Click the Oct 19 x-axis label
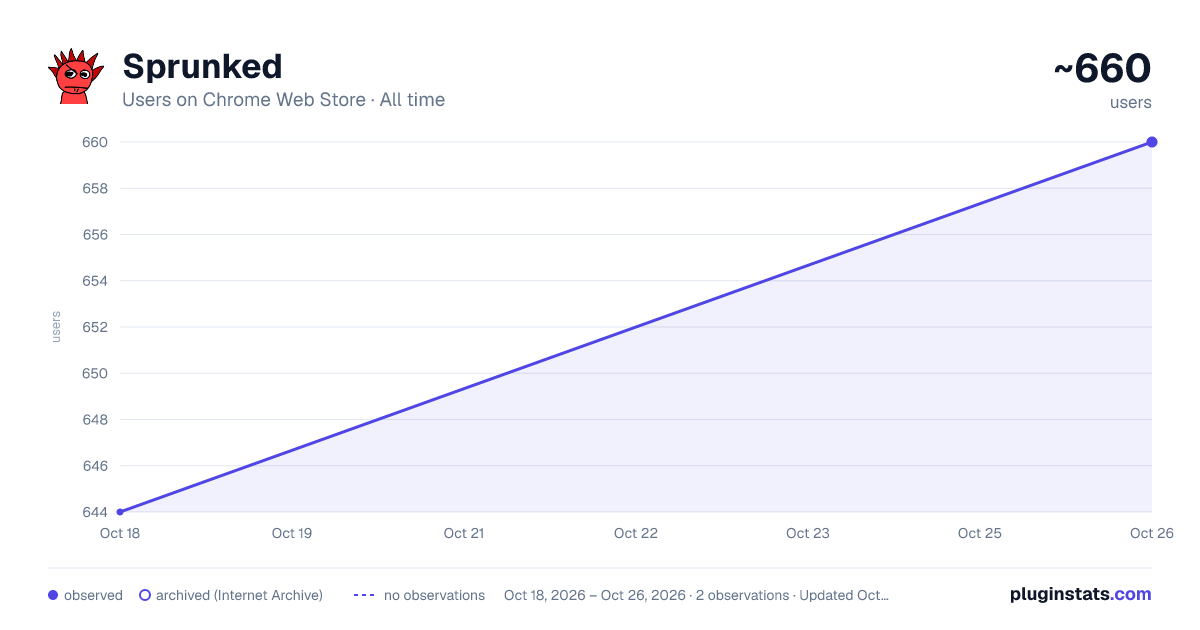 (x=292, y=533)
